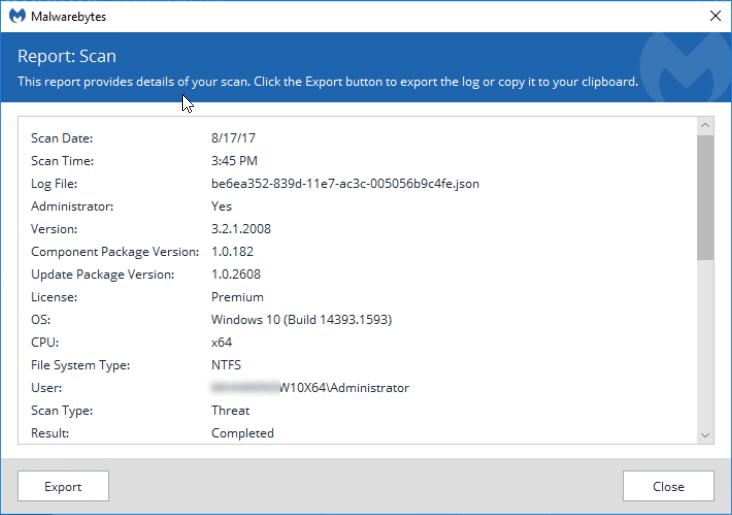Click the 'User:' label
Image resolution: width=732 pixels, height=515 pixels.
[x=46, y=388]
